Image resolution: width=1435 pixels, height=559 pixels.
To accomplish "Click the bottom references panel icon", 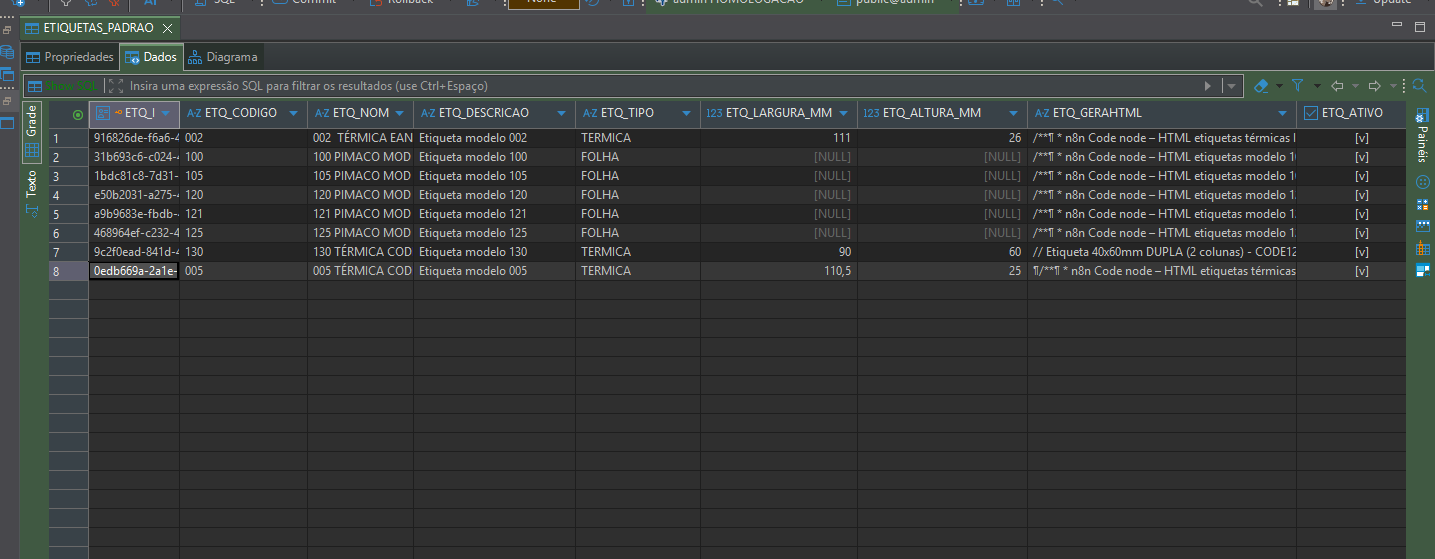I will click(1423, 270).
